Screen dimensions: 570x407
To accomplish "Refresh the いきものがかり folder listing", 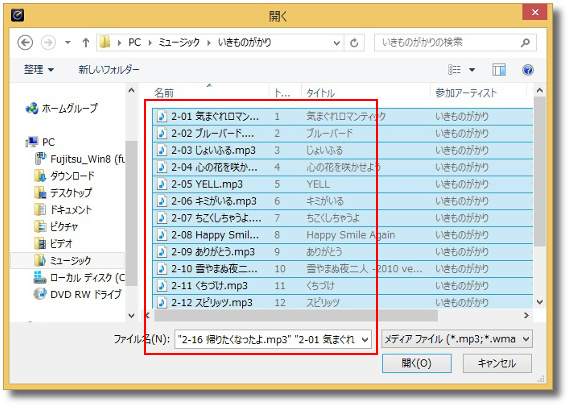I will tap(354, 43).
